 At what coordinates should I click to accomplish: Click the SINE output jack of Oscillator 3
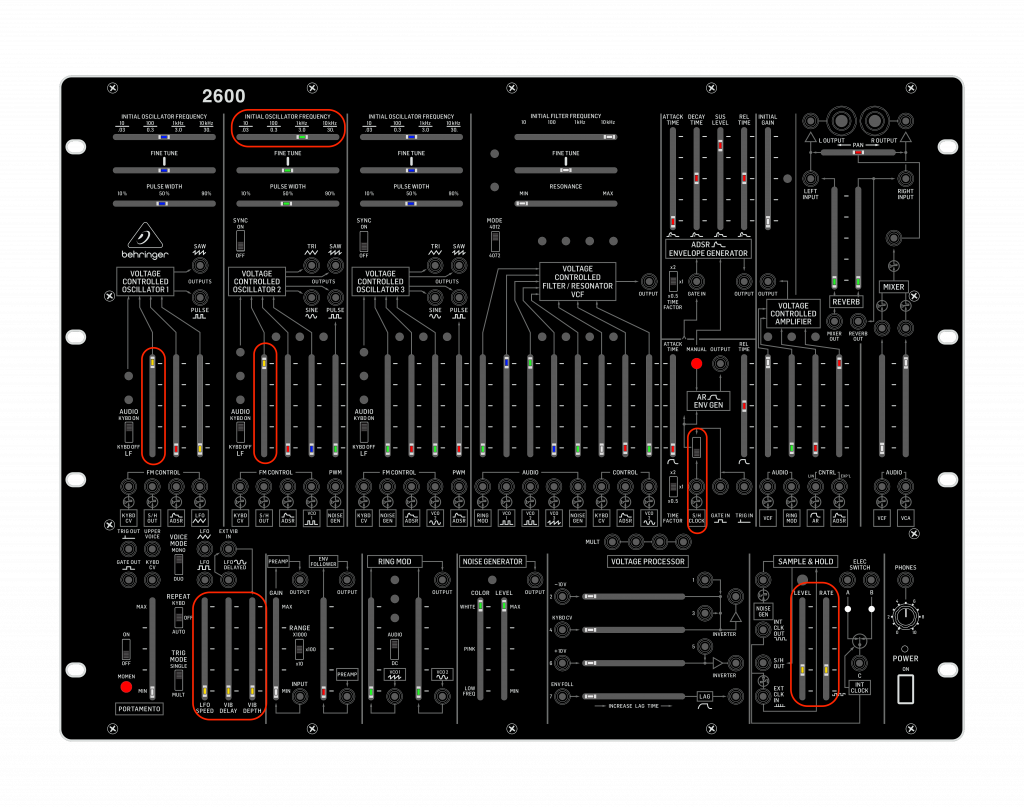(x=435, y=299)
